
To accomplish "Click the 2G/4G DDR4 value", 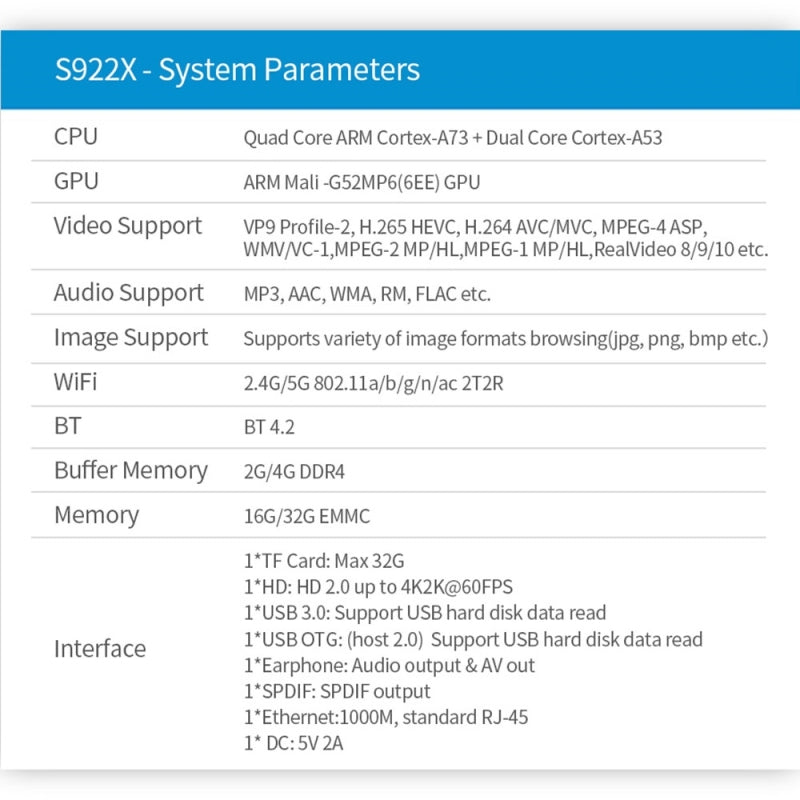I will tap(294, 471).
